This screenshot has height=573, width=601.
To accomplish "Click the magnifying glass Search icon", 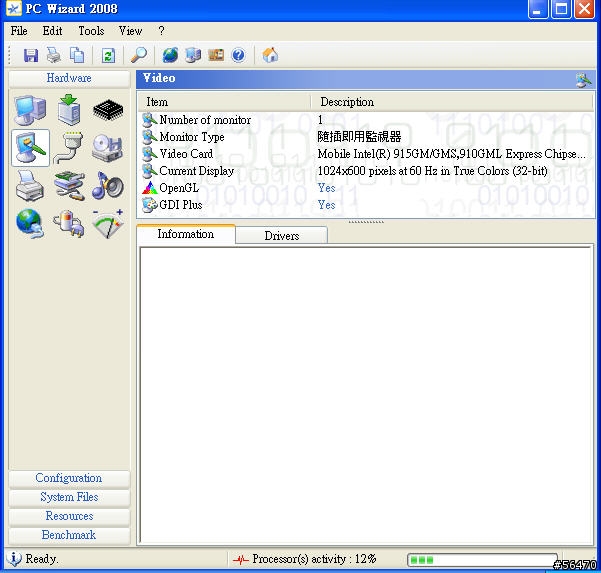I will pyautogui.click(x=139, y=56).
